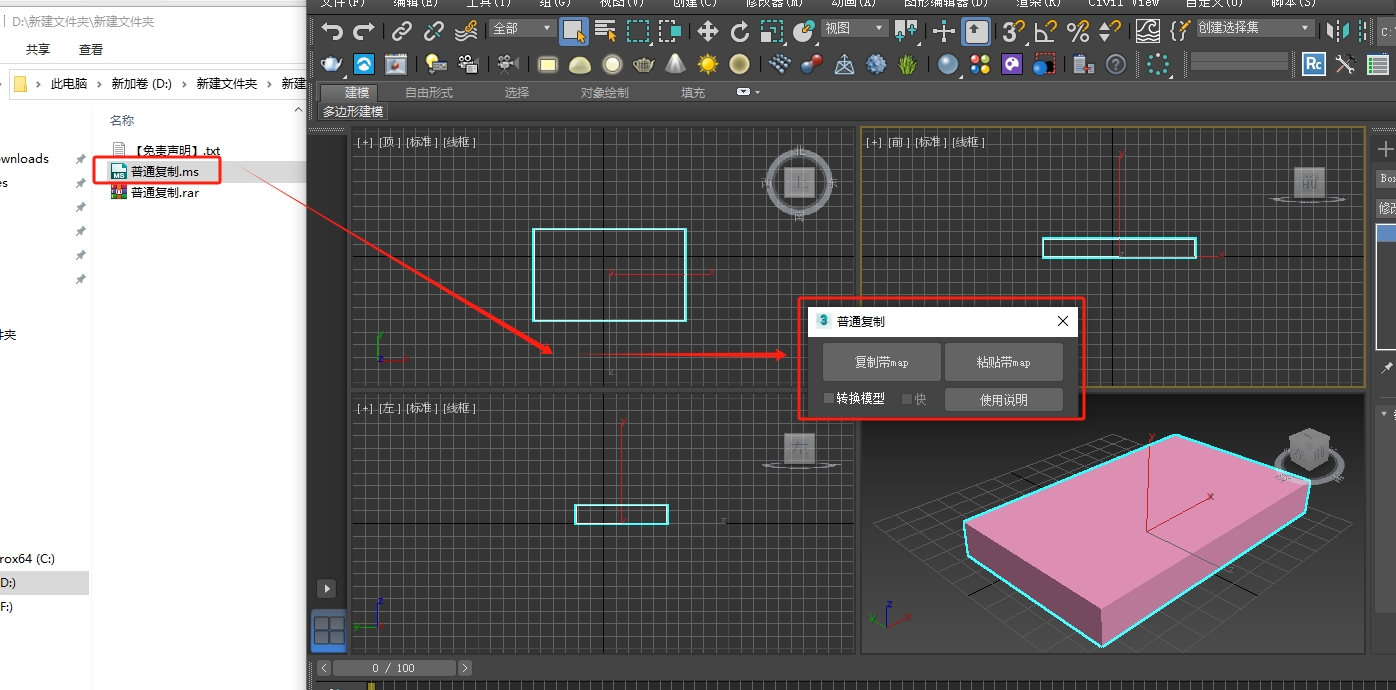Open the Rendered Frame Window icon

pyautogui.click(x=396, y=65)
